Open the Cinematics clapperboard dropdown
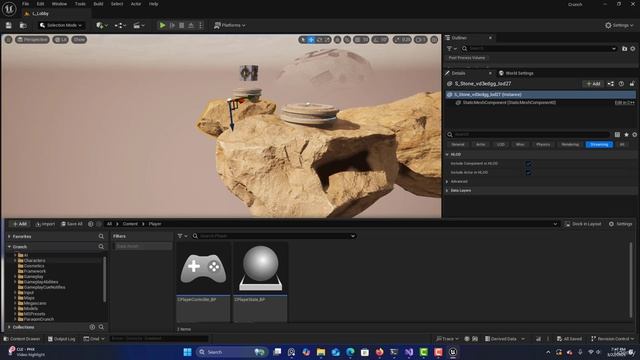Screen dimensions: 640x360 click(138, 25)
